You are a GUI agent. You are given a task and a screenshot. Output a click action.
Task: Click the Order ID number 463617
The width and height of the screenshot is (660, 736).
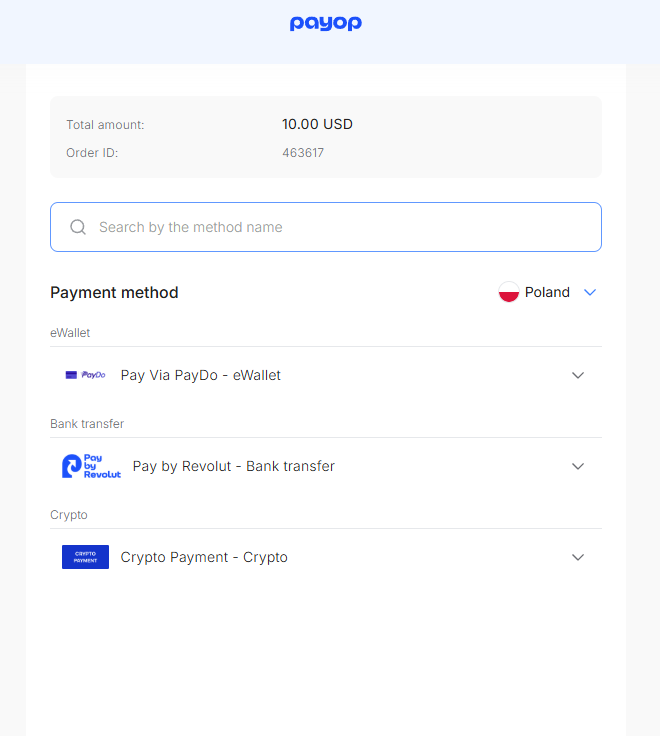(x=303, y=153)
